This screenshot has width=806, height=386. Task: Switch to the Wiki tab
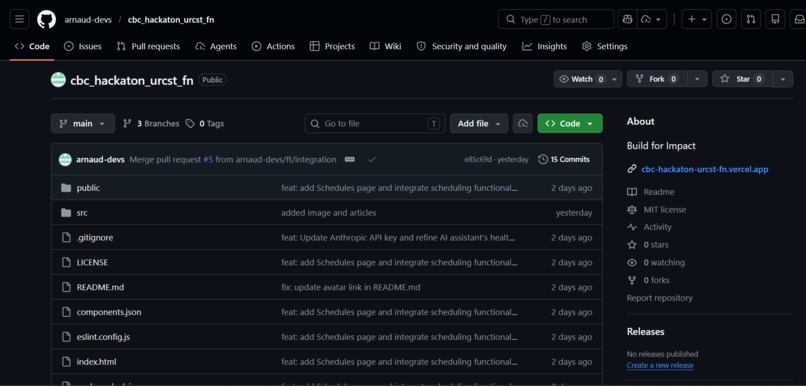click(x=386, y=46)
